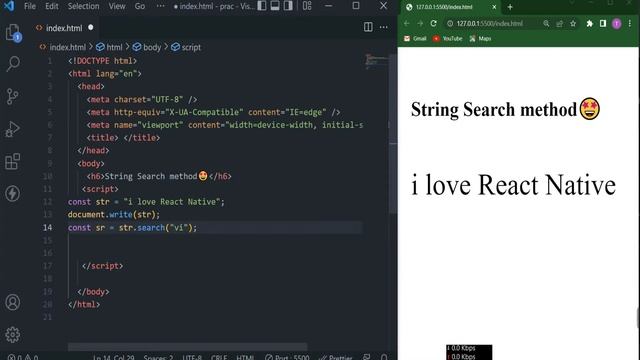Open the View menu
This screenshot has width=640, height=360.
pos(117,6)
